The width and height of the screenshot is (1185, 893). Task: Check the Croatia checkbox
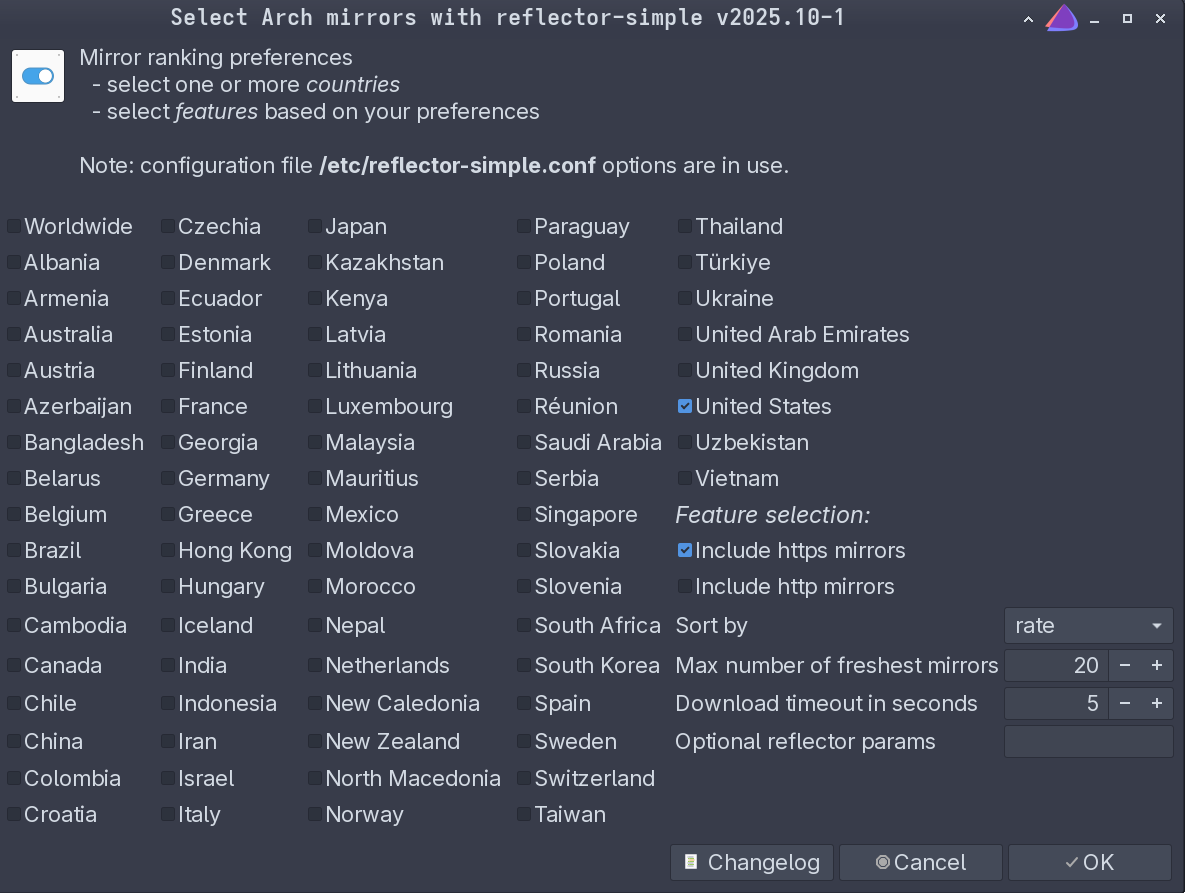pos(14,814)
